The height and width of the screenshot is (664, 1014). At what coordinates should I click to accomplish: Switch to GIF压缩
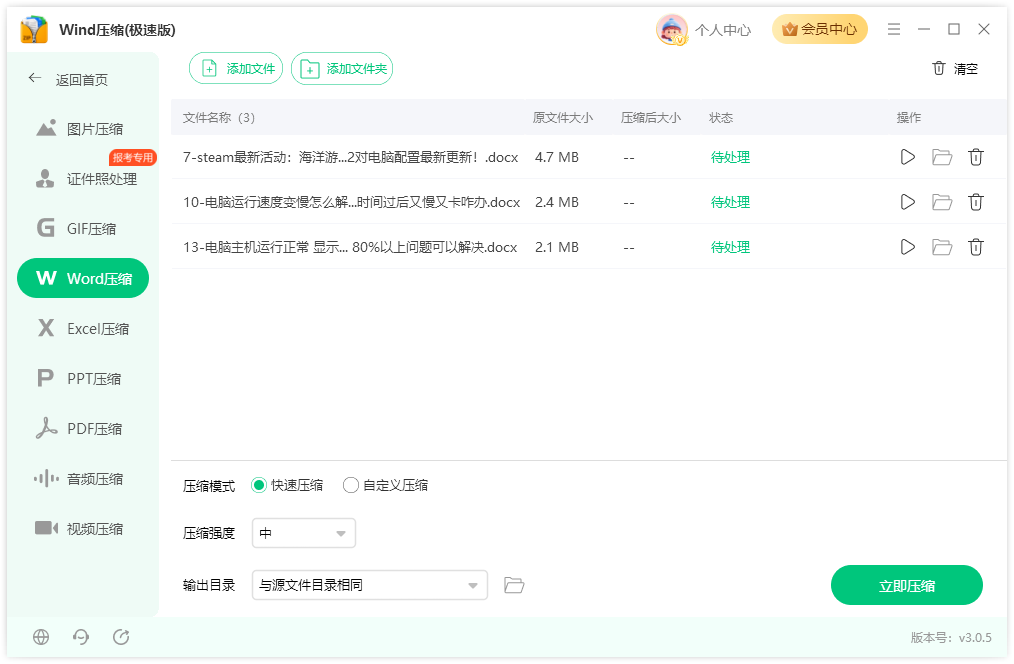pyautogui.click(x=83, y=229)
